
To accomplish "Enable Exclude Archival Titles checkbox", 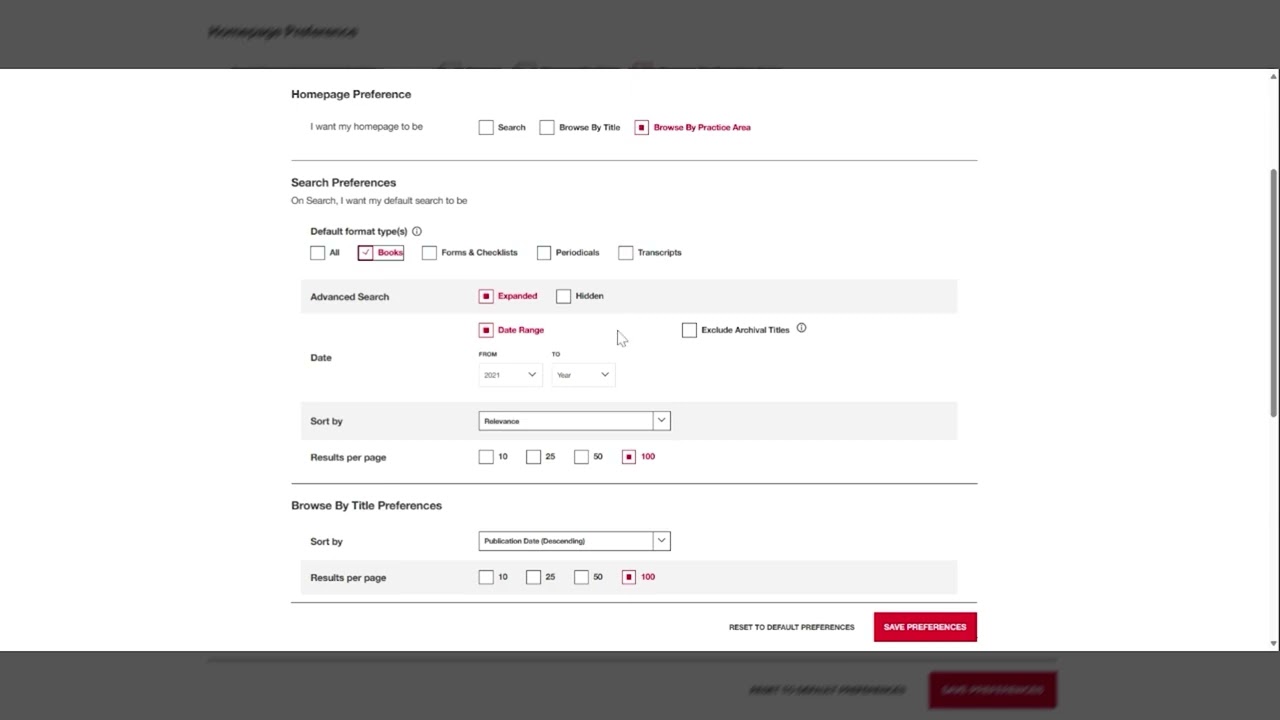I will click(689, 330).
